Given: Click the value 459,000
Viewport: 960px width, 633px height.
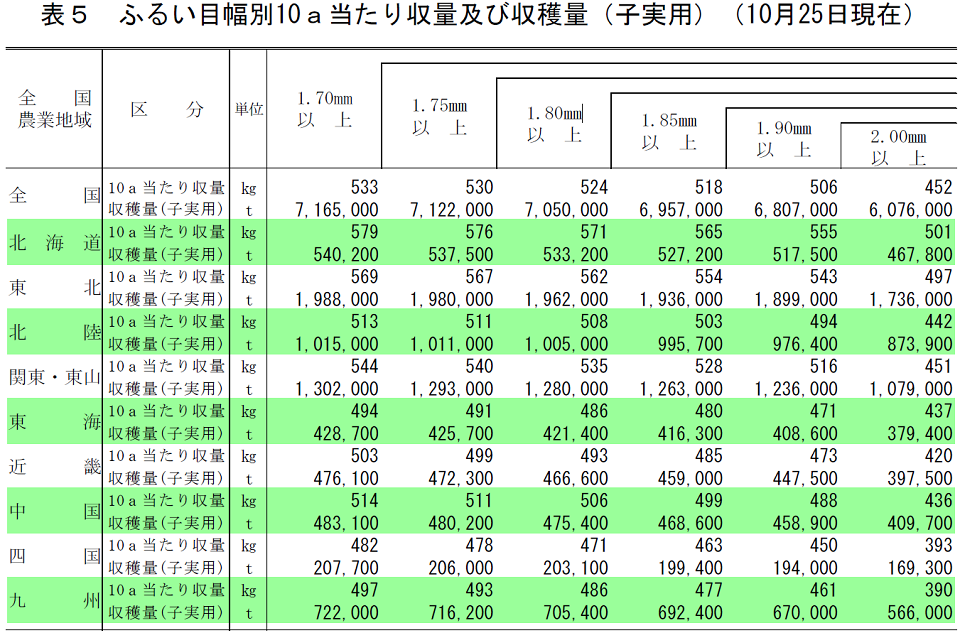Looking at the screenshot, I should pos(690,478).
